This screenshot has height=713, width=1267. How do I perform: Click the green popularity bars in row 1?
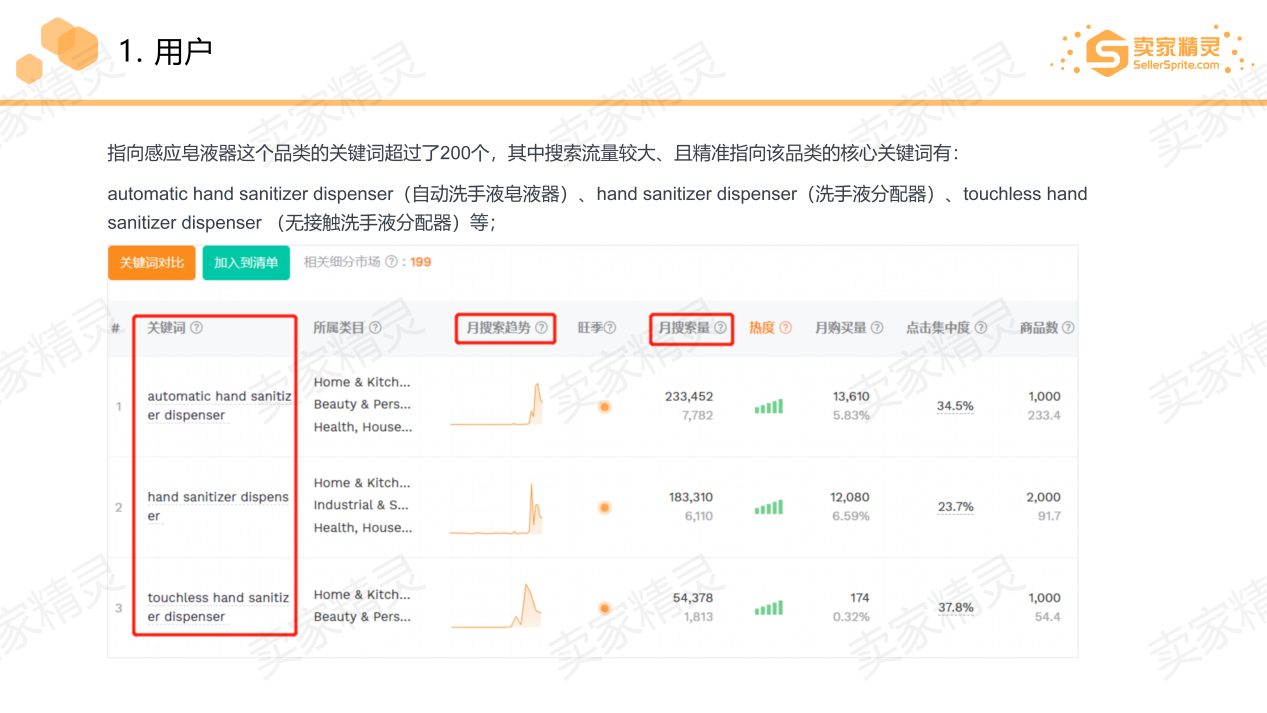point(768,406)
